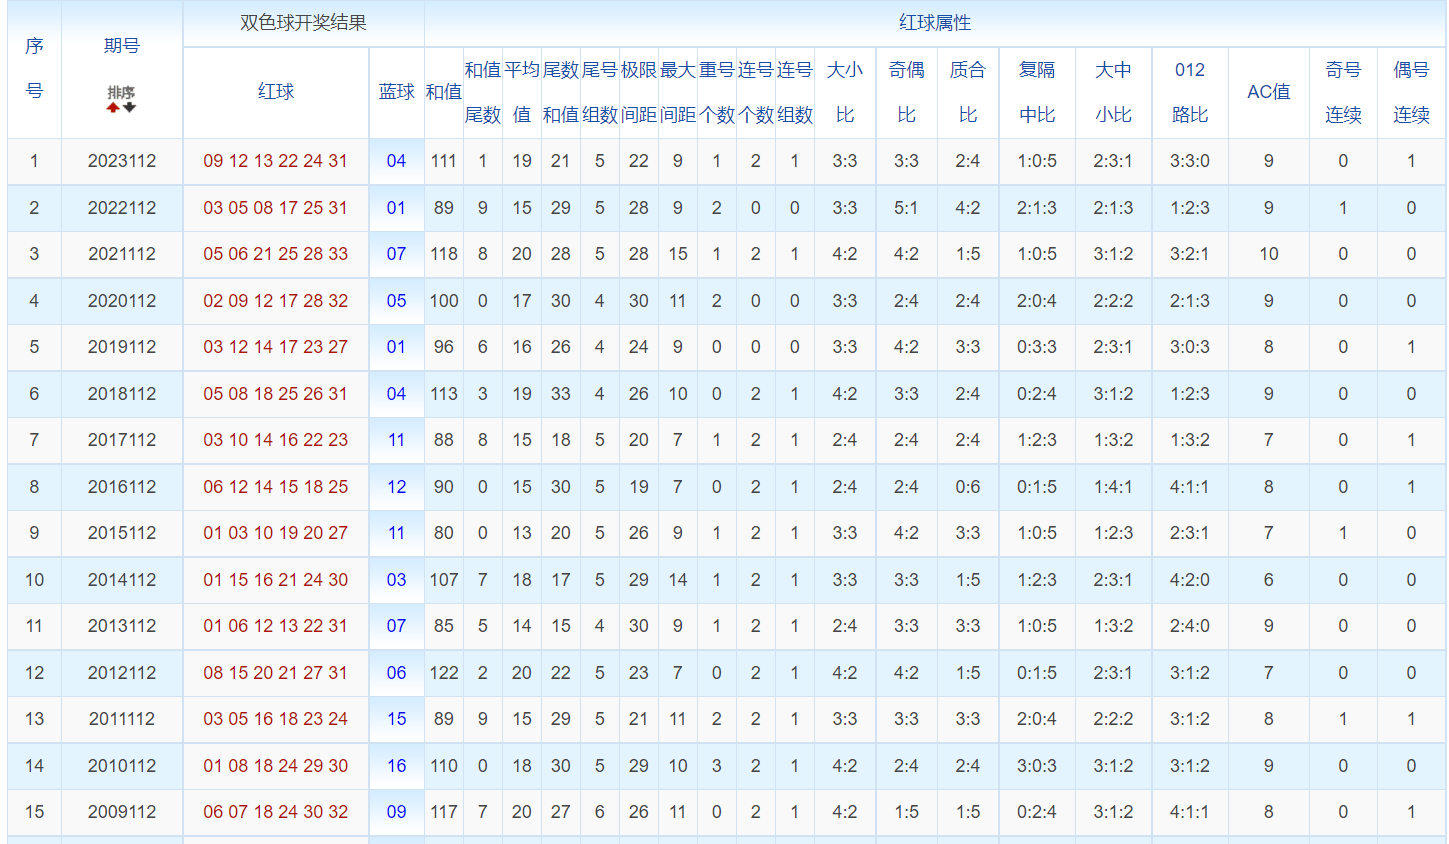This screenshot has height=844, width=1449.
Task: Click the 大中小比 column header
Action: point(1113,92)
